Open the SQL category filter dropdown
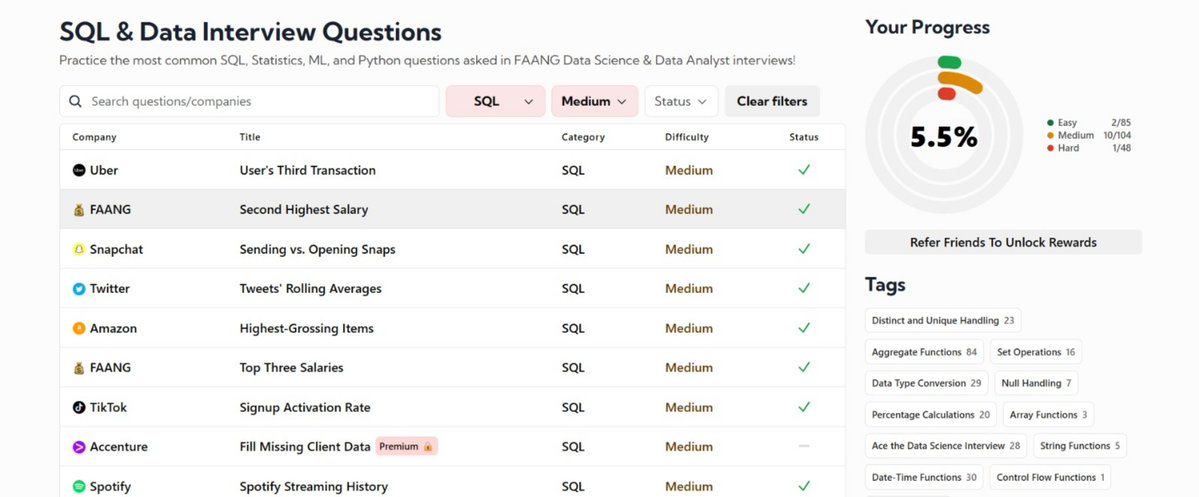1199x497 pixels. pyautogui.click(x=496, y=101)
